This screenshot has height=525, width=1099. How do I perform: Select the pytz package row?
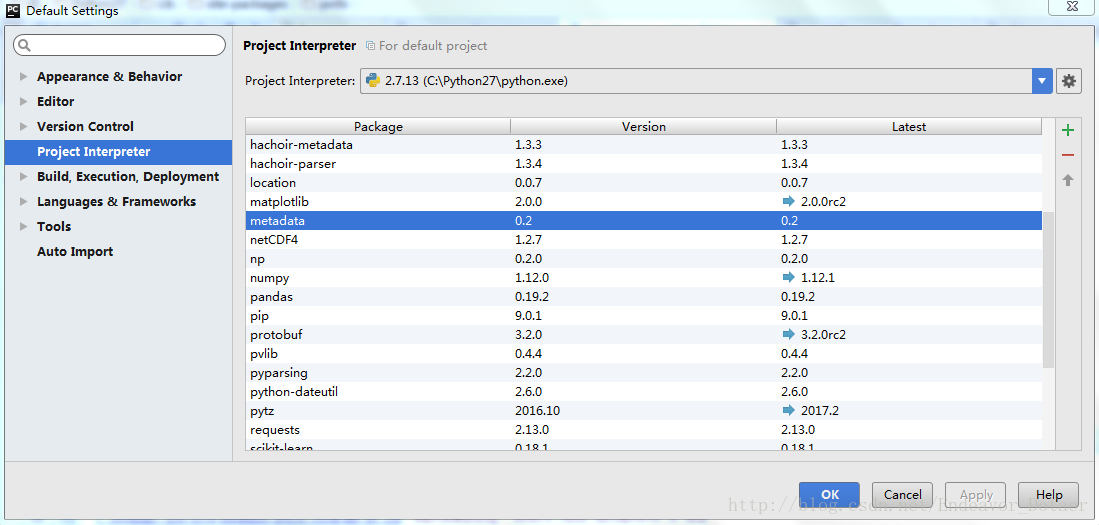(643, 410)
